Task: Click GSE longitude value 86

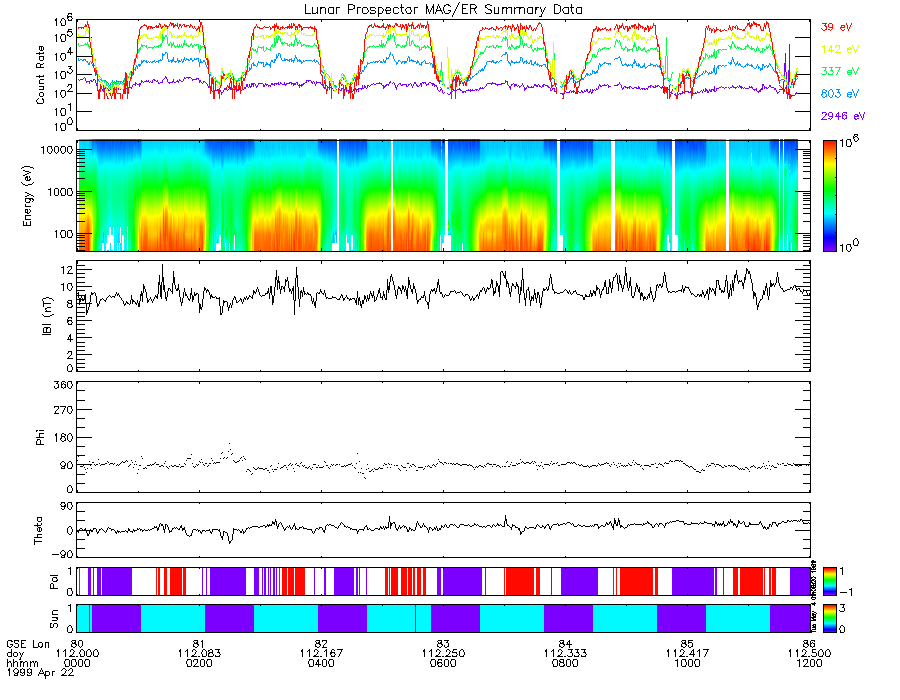Action: point(809,644)
